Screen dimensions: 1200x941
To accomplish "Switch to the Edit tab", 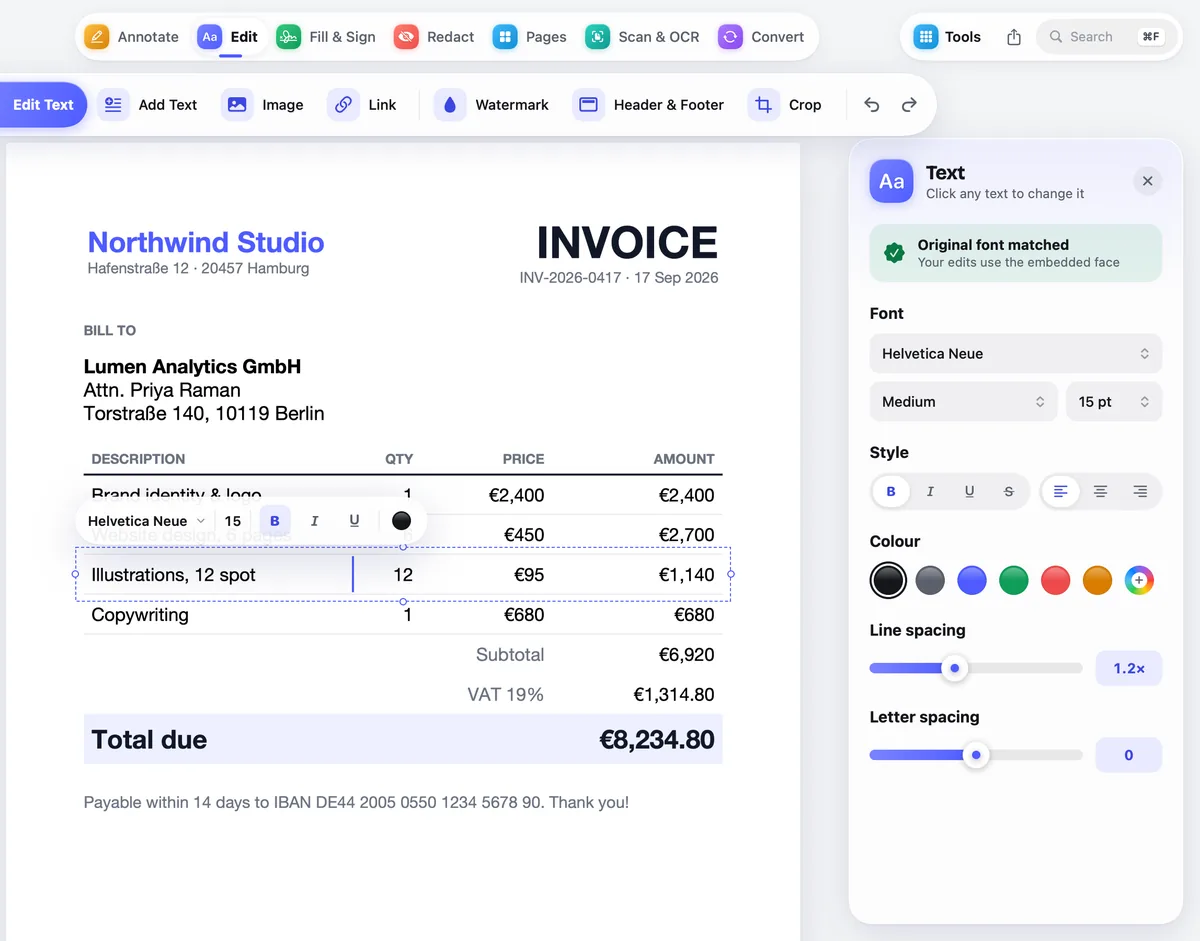I will click(229, 37).
